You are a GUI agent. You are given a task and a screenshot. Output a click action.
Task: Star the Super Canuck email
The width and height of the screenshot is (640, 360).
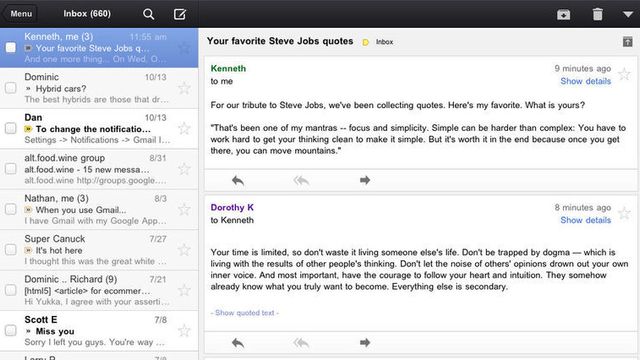pyautogui.click(x=184, y=249)
